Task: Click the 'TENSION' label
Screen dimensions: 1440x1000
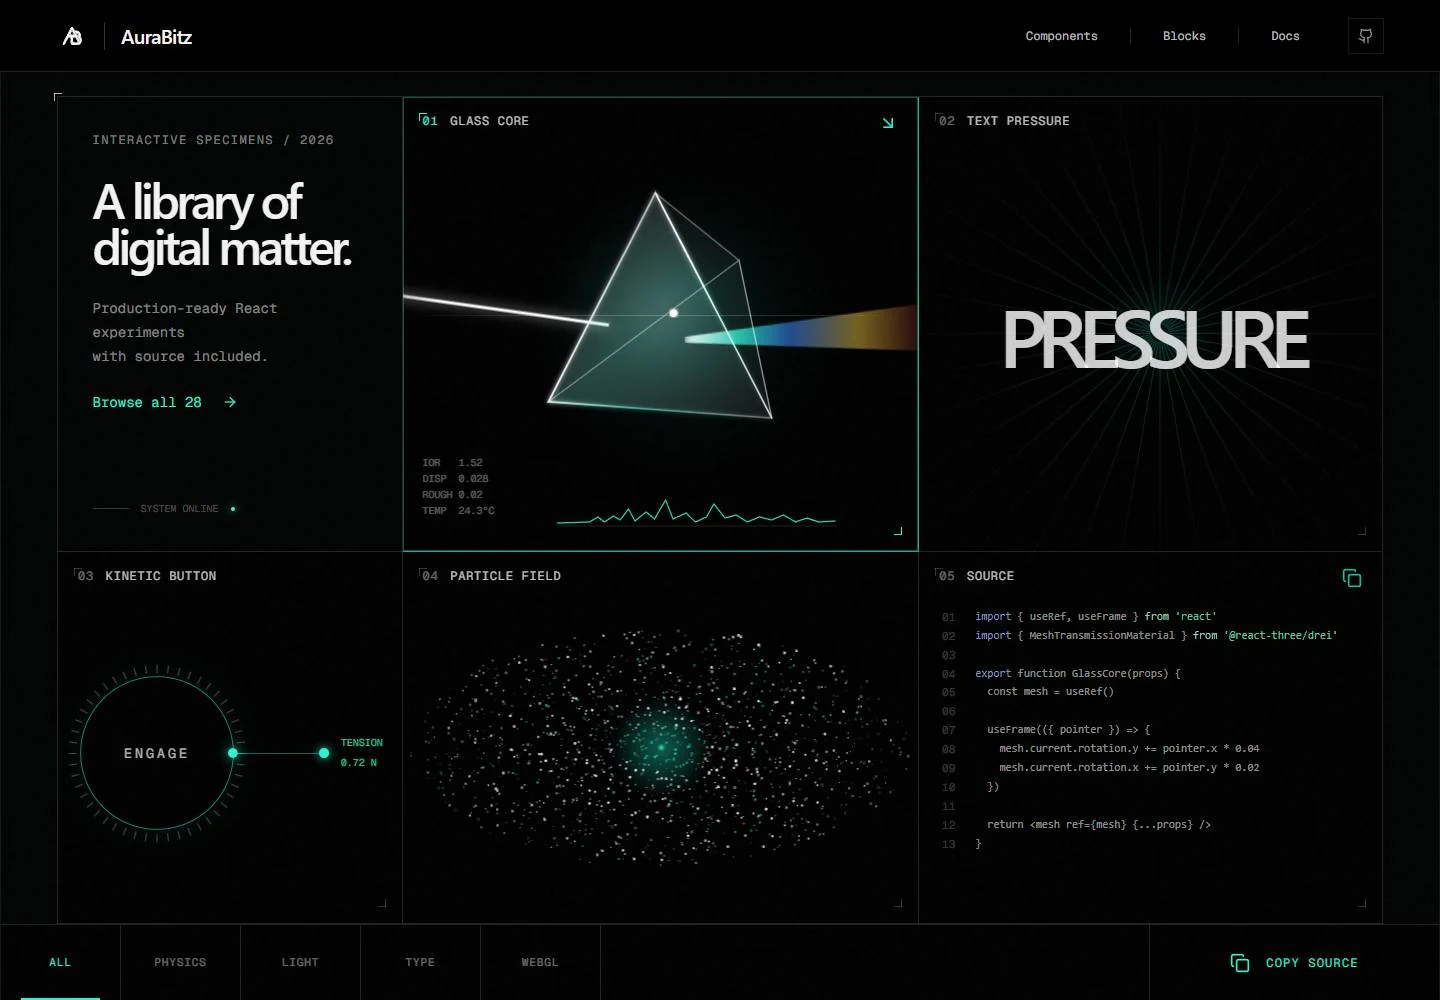Action: click(x=362, y=743)
